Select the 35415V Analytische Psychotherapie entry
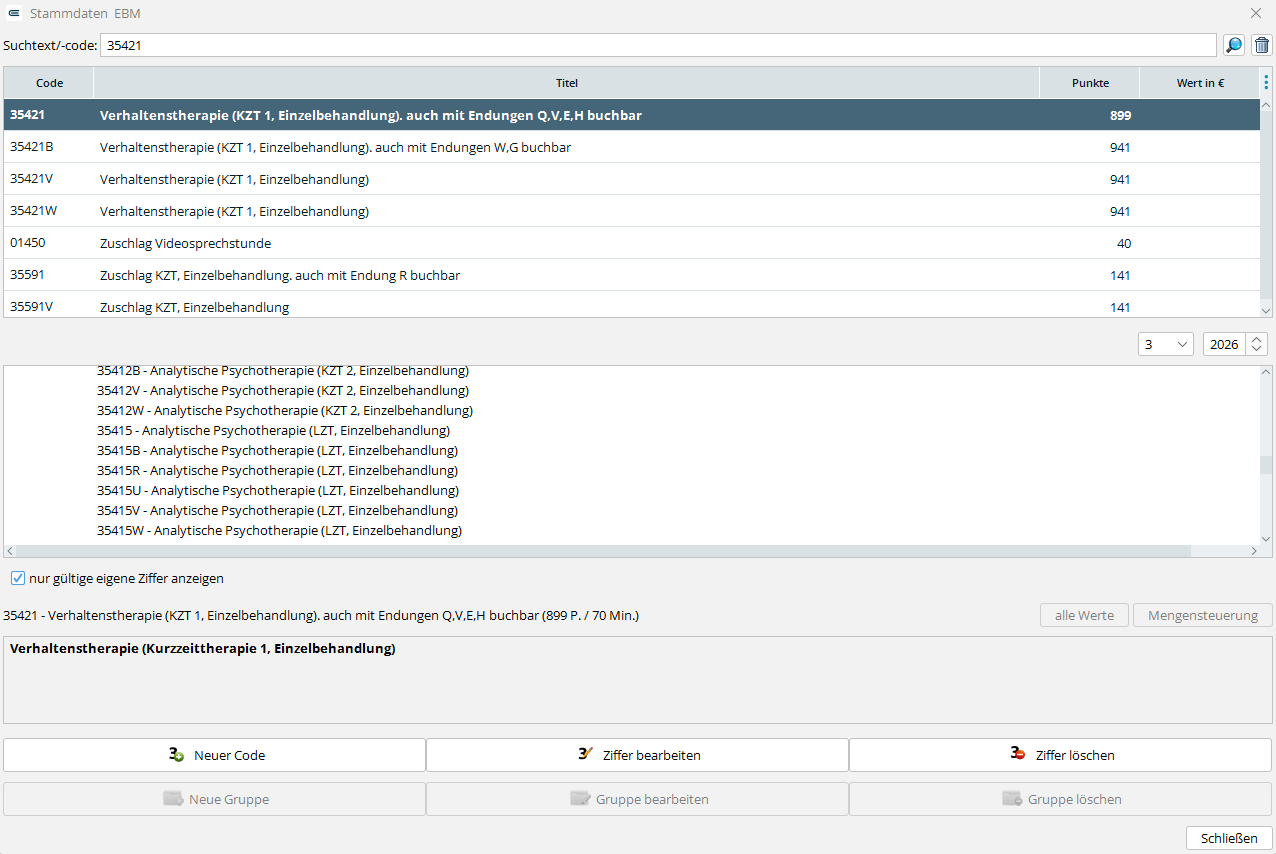Viewport: 1276px width, 854px height. click(277, 510)
